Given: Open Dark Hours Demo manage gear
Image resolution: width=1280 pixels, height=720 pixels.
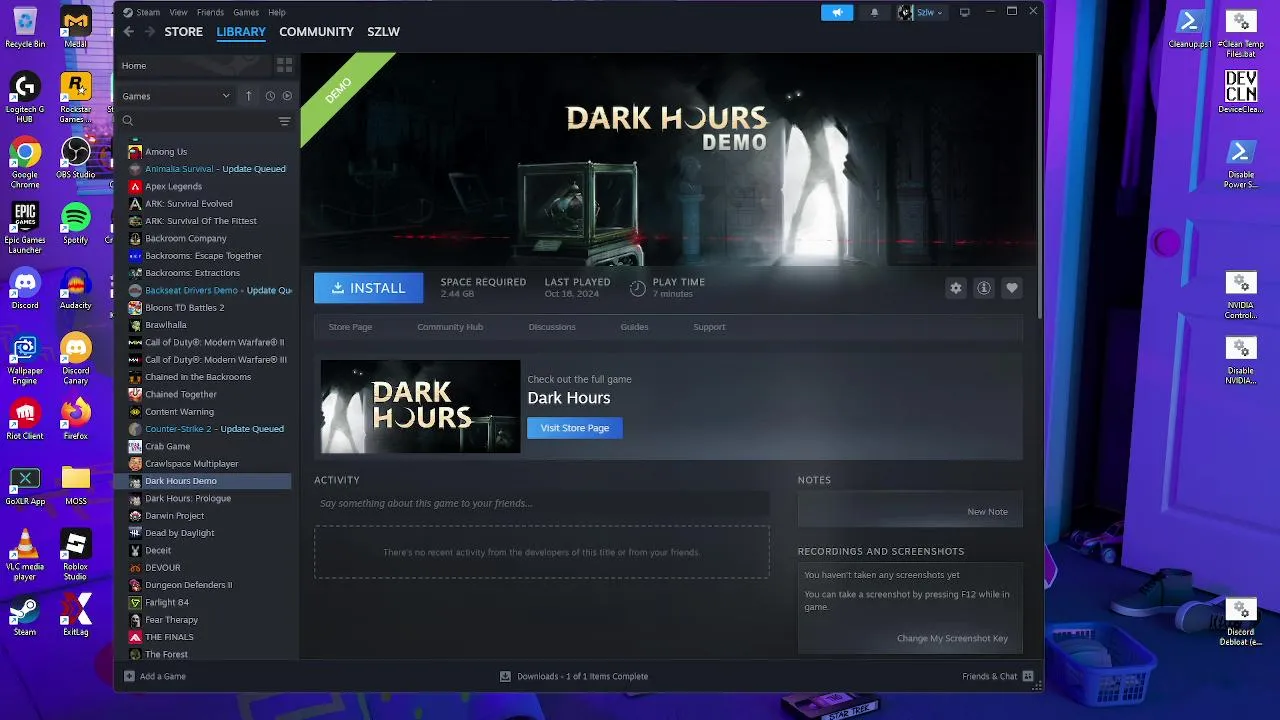Looking at the screenshot, I should pyautogui.click(x=956, y=288).
